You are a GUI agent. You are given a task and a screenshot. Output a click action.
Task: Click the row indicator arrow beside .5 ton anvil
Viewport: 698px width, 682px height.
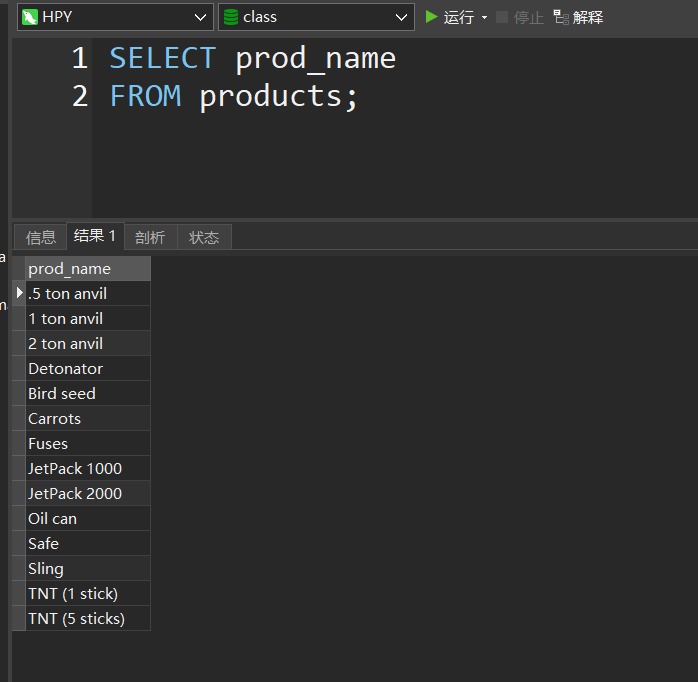point(19,293)
